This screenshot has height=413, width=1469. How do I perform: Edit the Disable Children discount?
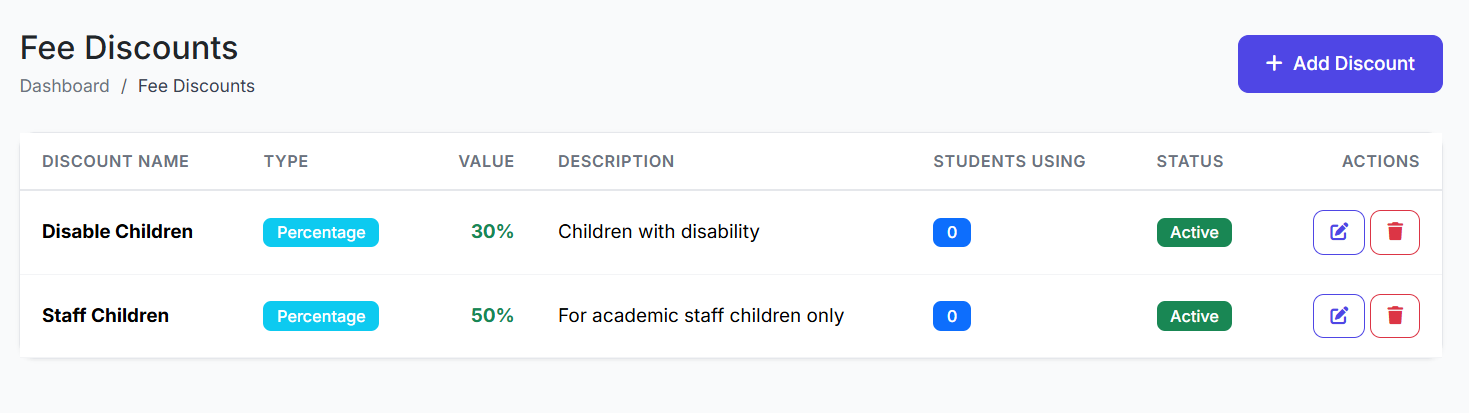click(1338, 232)
